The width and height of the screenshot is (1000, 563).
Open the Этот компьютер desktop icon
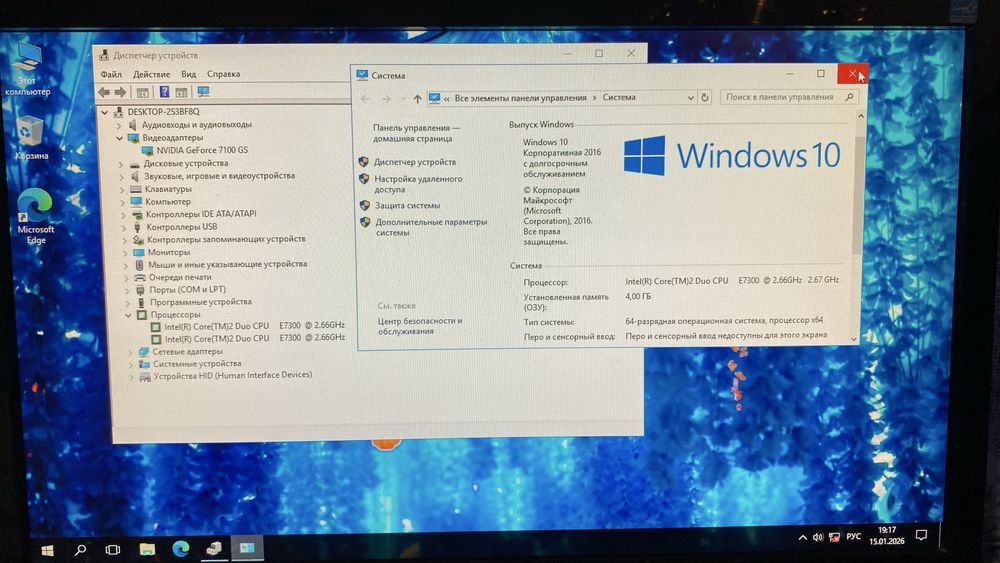tap(27, 68)
